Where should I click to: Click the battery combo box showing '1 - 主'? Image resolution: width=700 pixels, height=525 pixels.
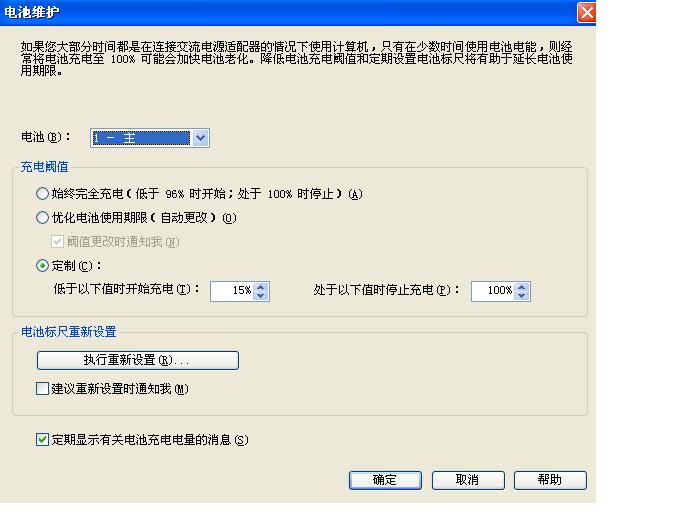coord(140,139)
